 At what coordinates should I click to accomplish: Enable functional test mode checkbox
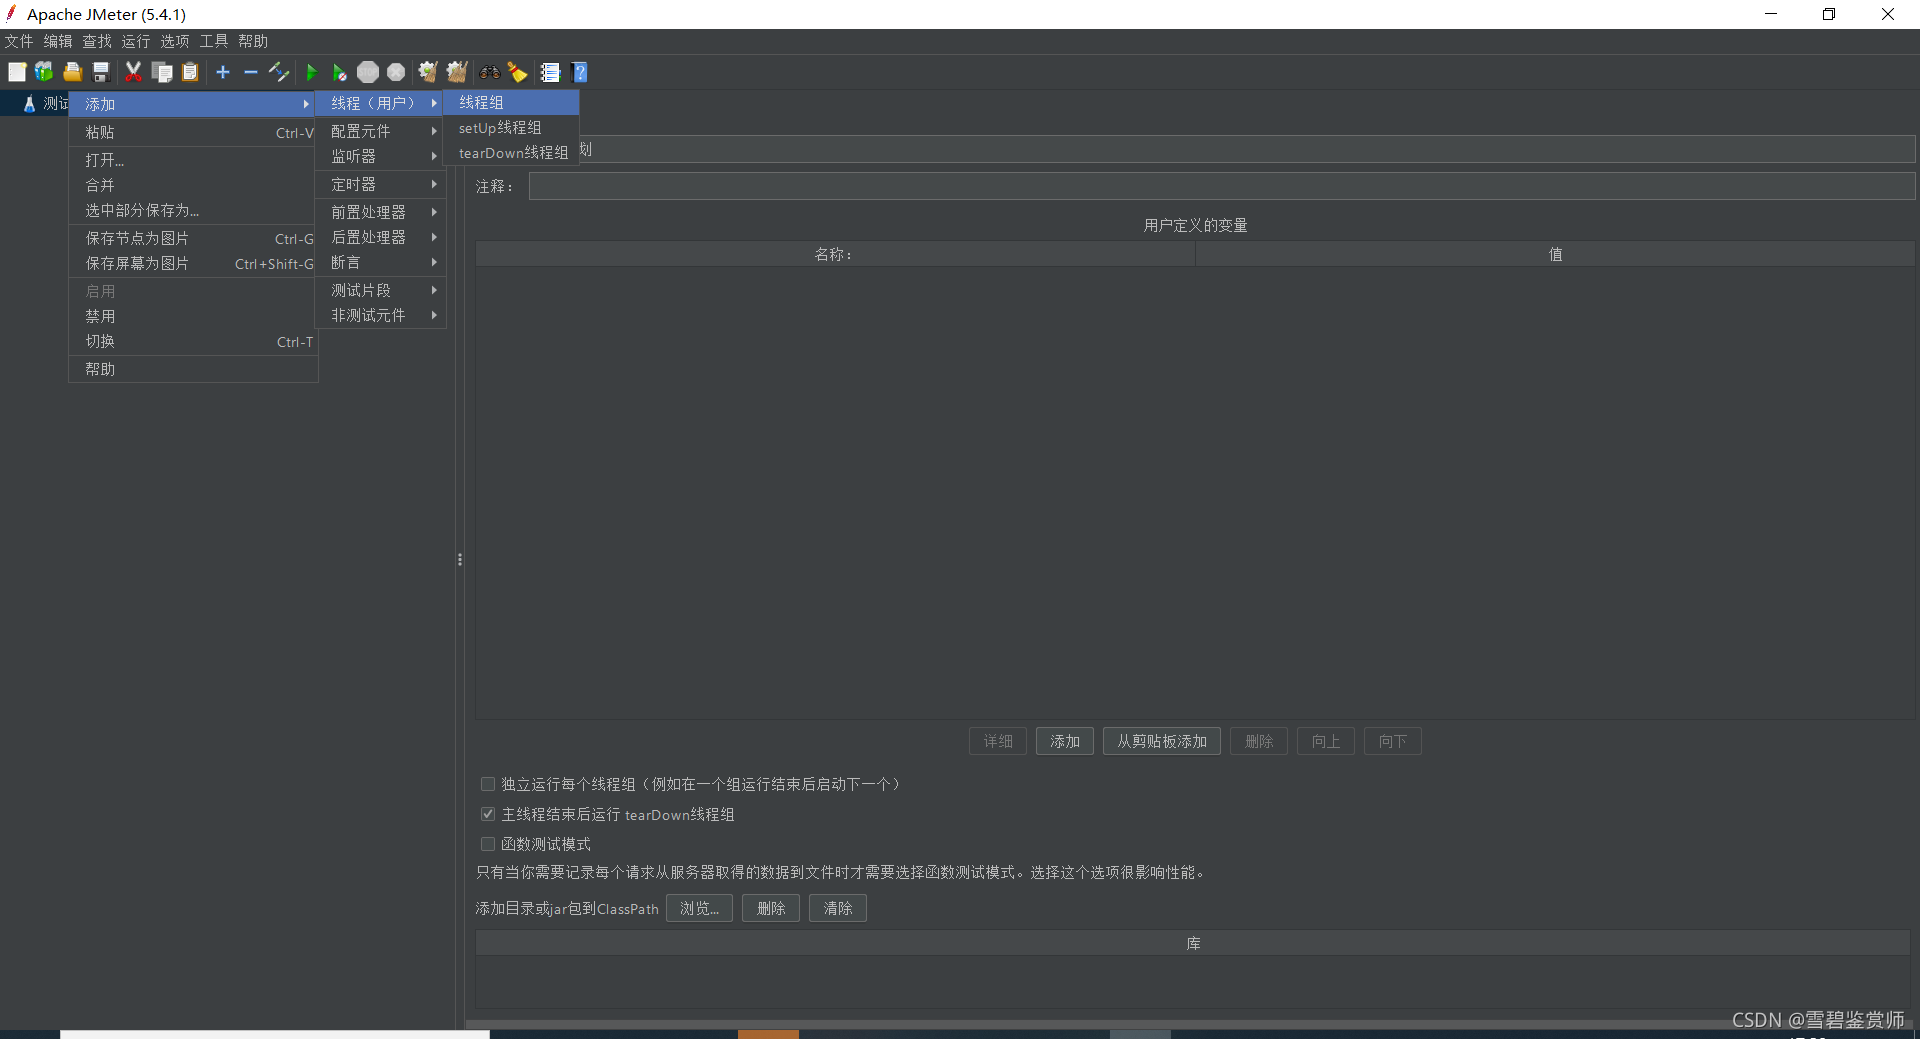(488, 844)
